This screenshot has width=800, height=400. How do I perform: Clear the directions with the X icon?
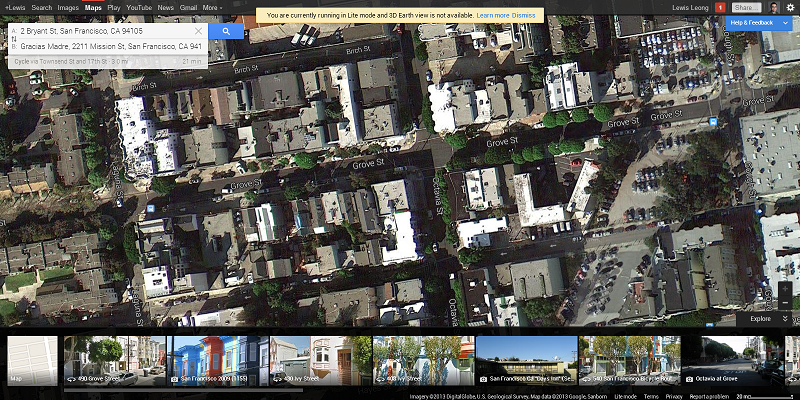tap(198, 31)
